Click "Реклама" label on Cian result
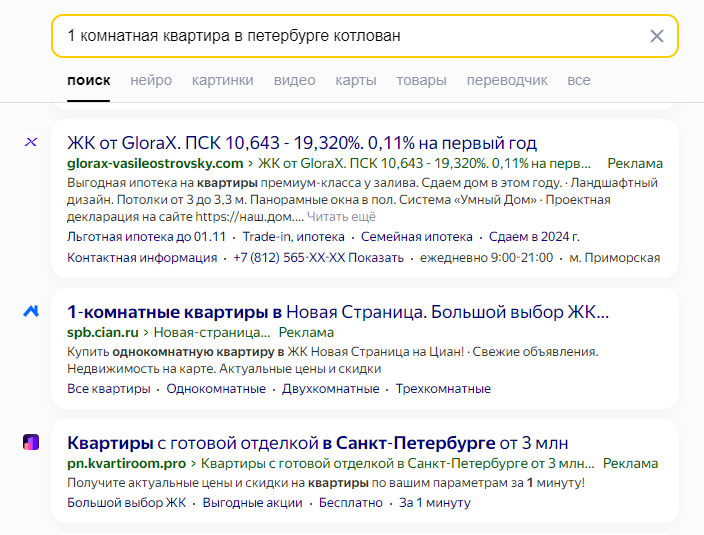 tap(306, 333)
